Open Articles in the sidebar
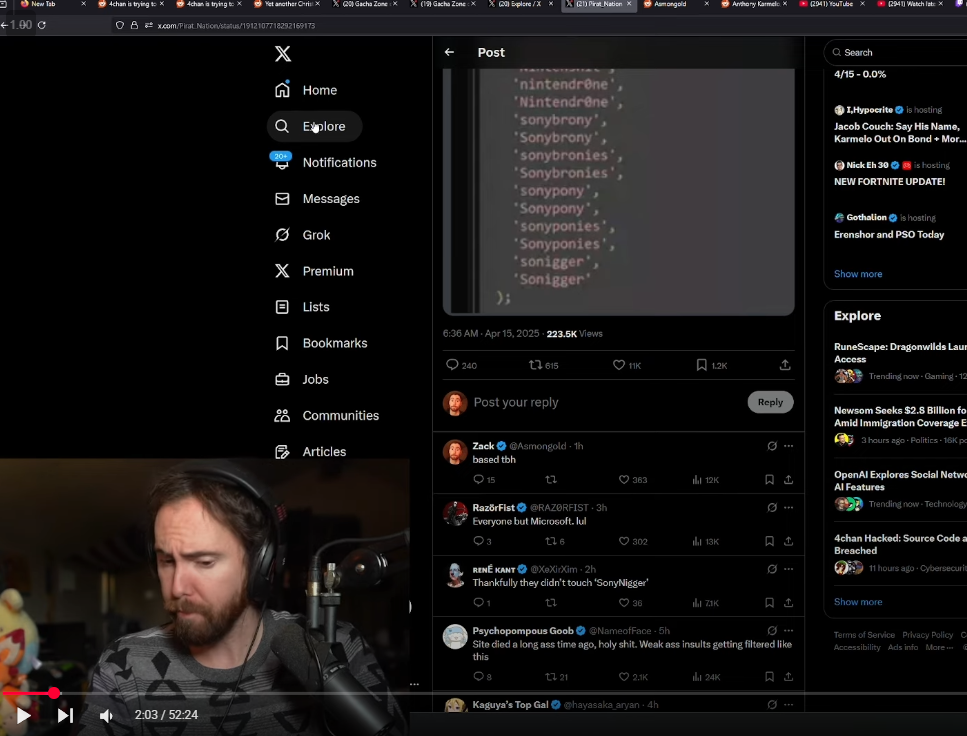 coord(310,452)
